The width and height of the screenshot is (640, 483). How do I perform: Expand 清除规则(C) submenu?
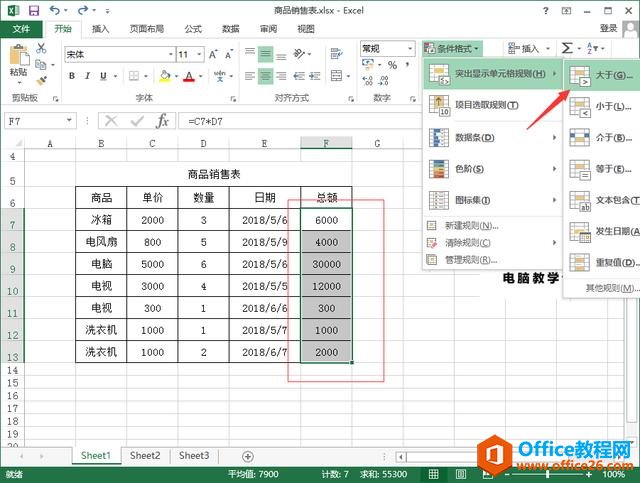tap(493, 243)
